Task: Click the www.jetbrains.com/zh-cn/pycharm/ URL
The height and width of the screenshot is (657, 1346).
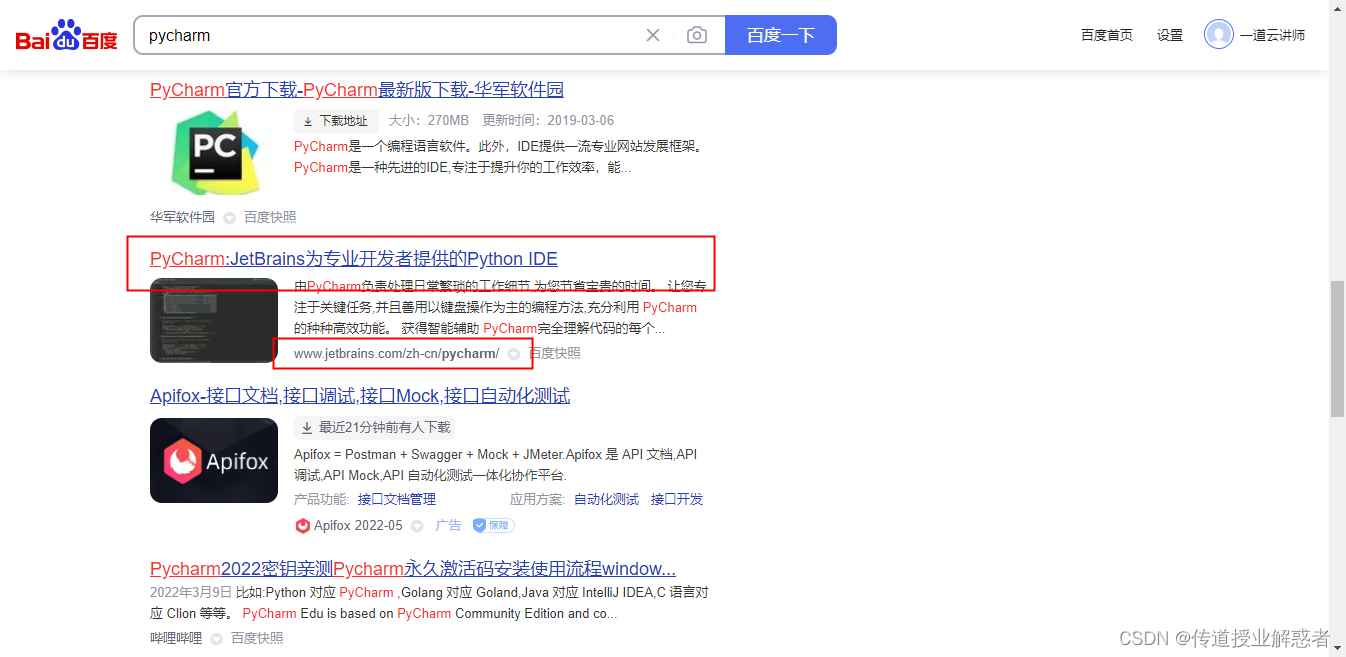Action: [396, 353]
